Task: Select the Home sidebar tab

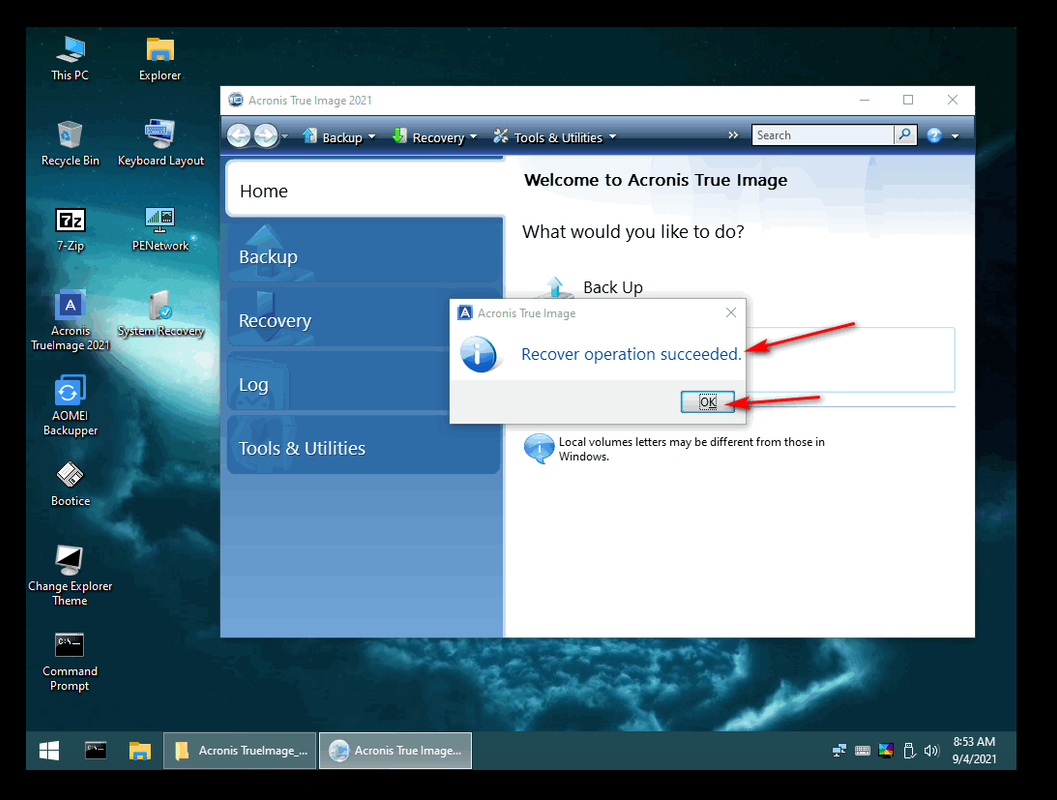Action: pos(365,189)
